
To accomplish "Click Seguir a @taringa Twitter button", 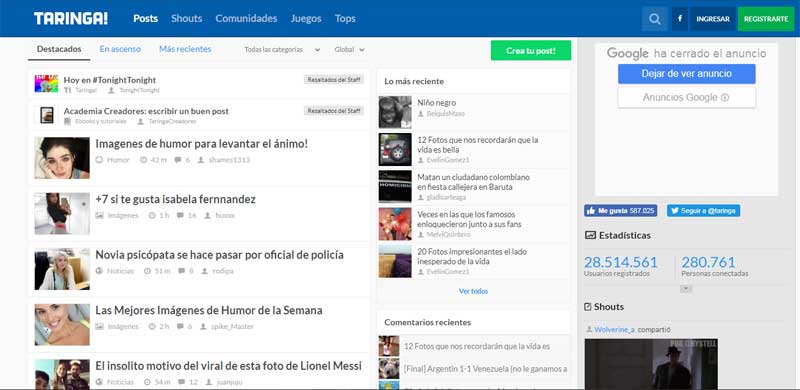I will tap(703, 211).
